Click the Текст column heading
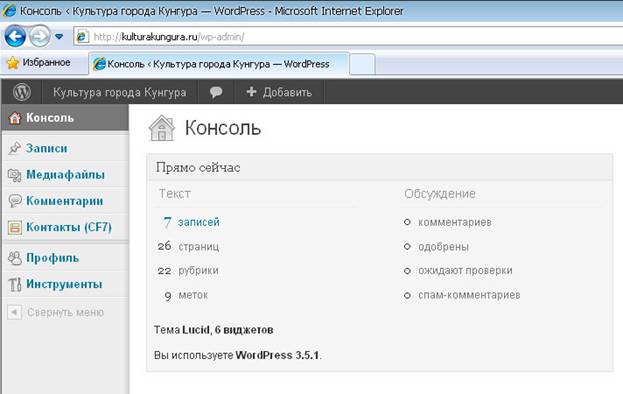The width and height of the screenshot is (623, 394). pyautogui.click(x=175, y=193)
